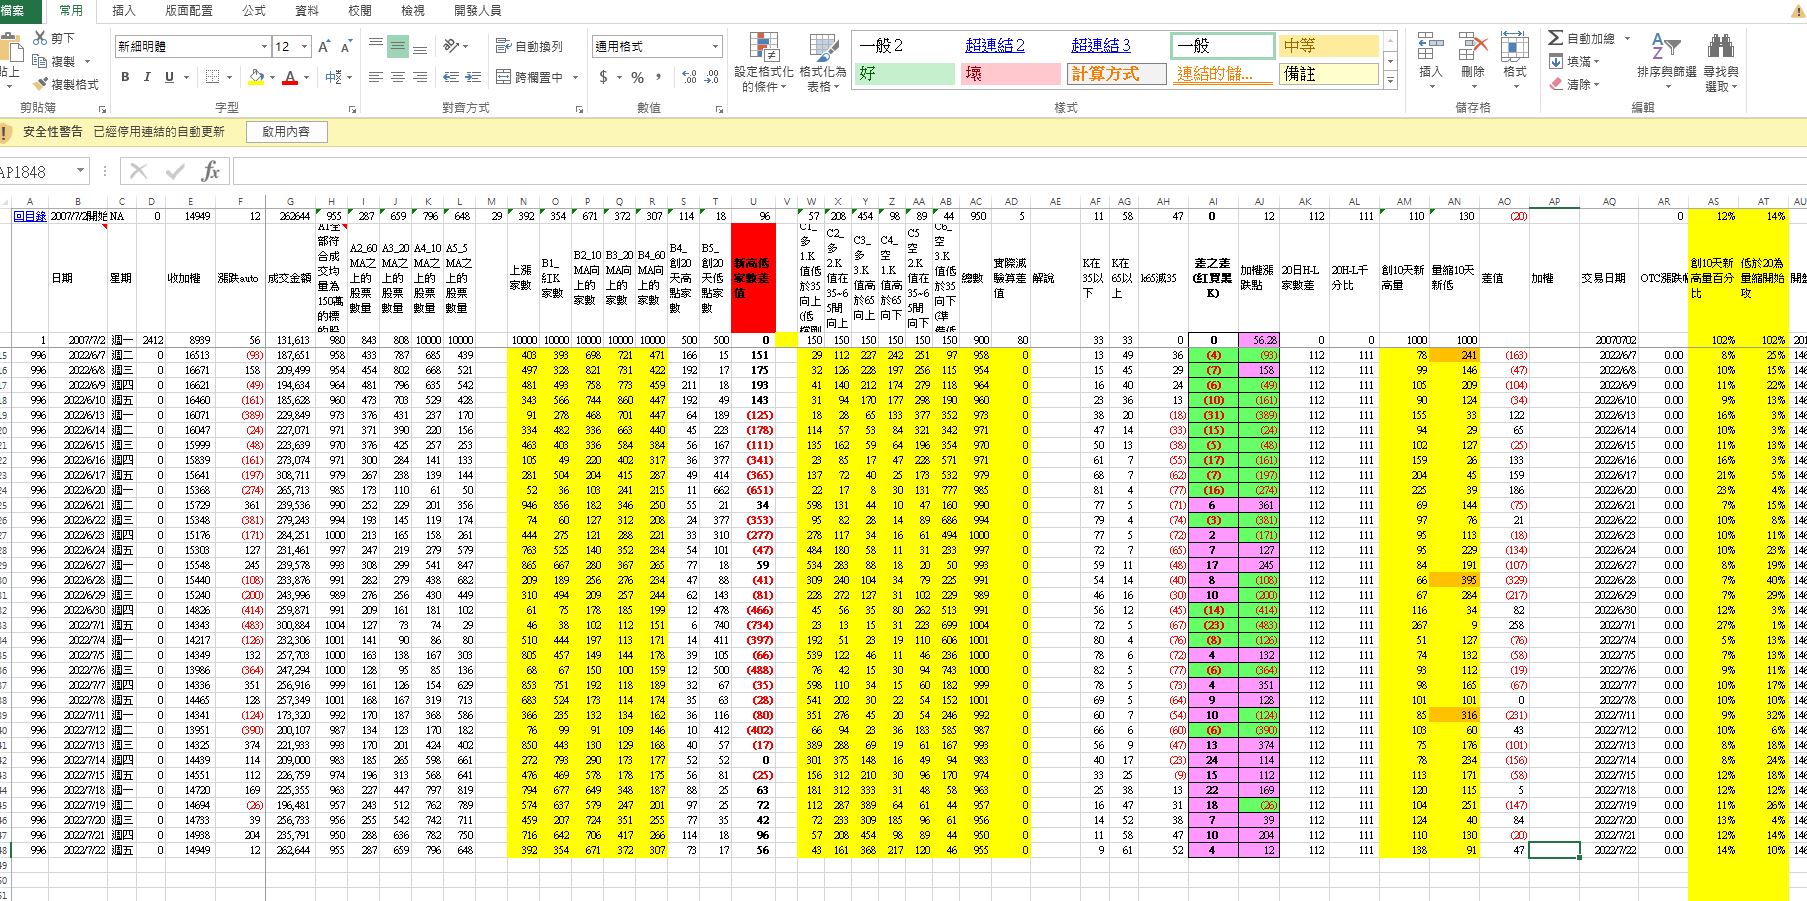Apply comma style icon
Screen dimensions: 1807x901
pos(659,77)
